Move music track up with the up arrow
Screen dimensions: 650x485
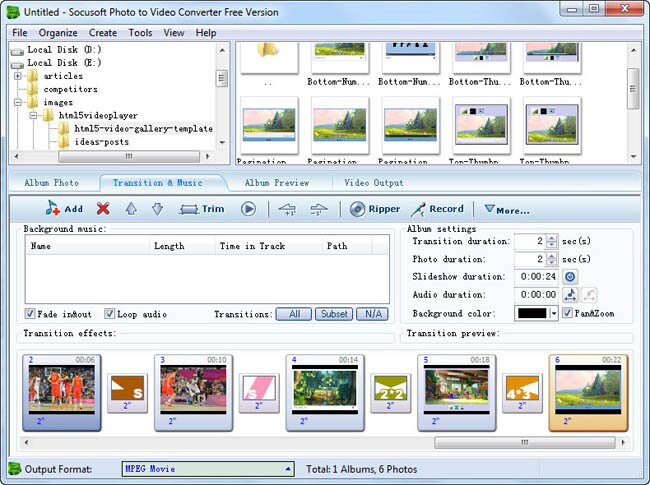click(131, 209)
